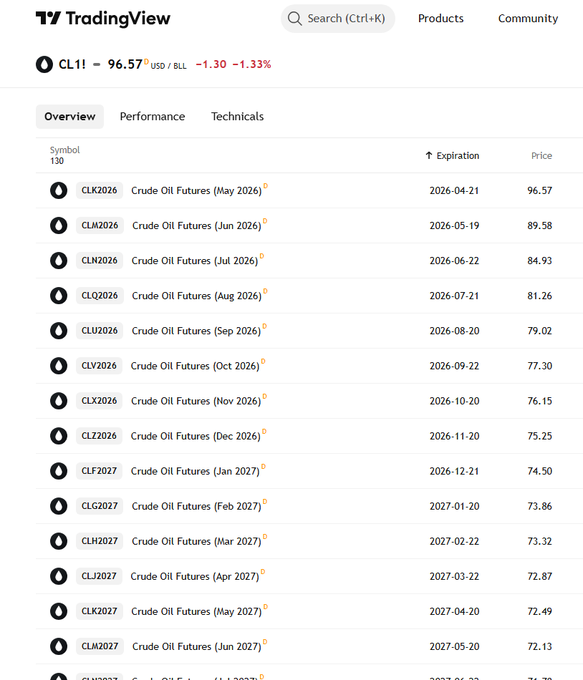Open the CLV2026 ticker badge
583x680 pixels.
coord(99,366)
